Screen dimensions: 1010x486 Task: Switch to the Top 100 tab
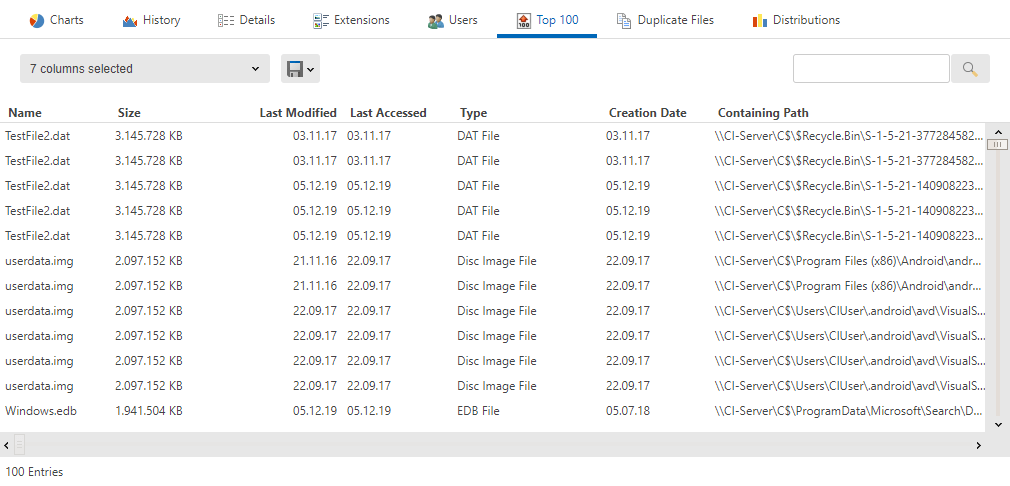(x=546, y=20)
